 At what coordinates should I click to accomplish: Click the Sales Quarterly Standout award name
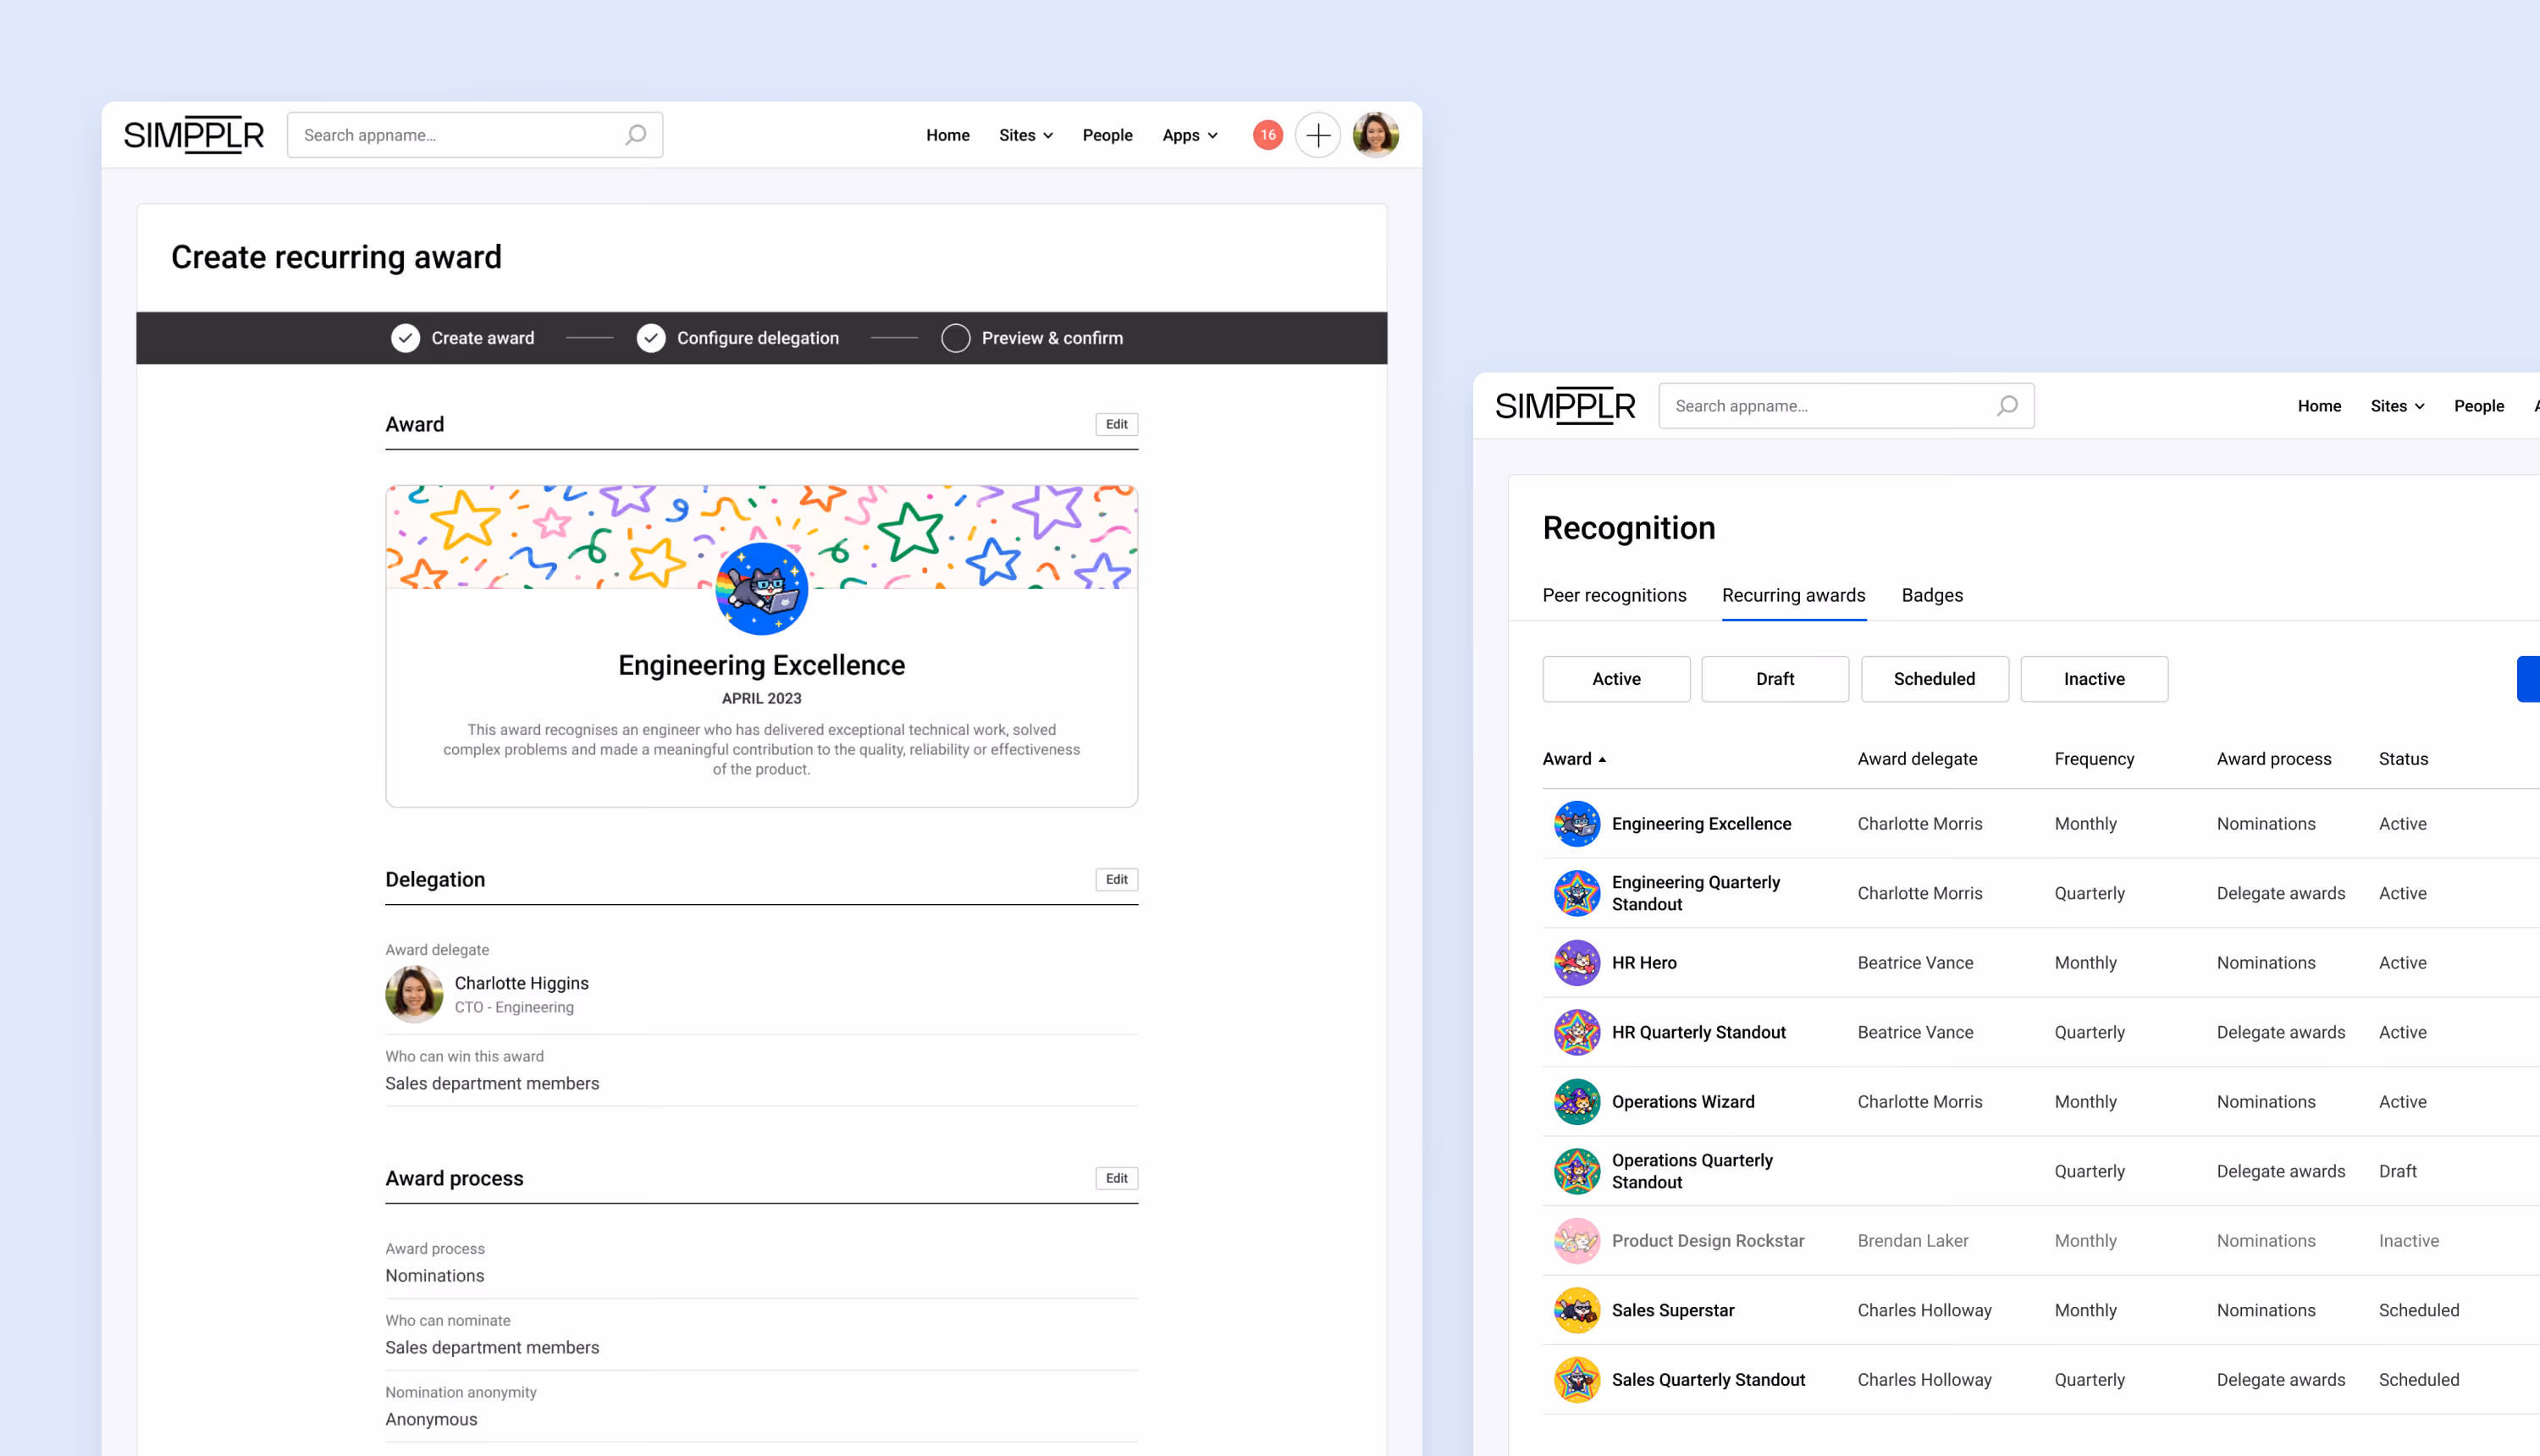1708,1380
